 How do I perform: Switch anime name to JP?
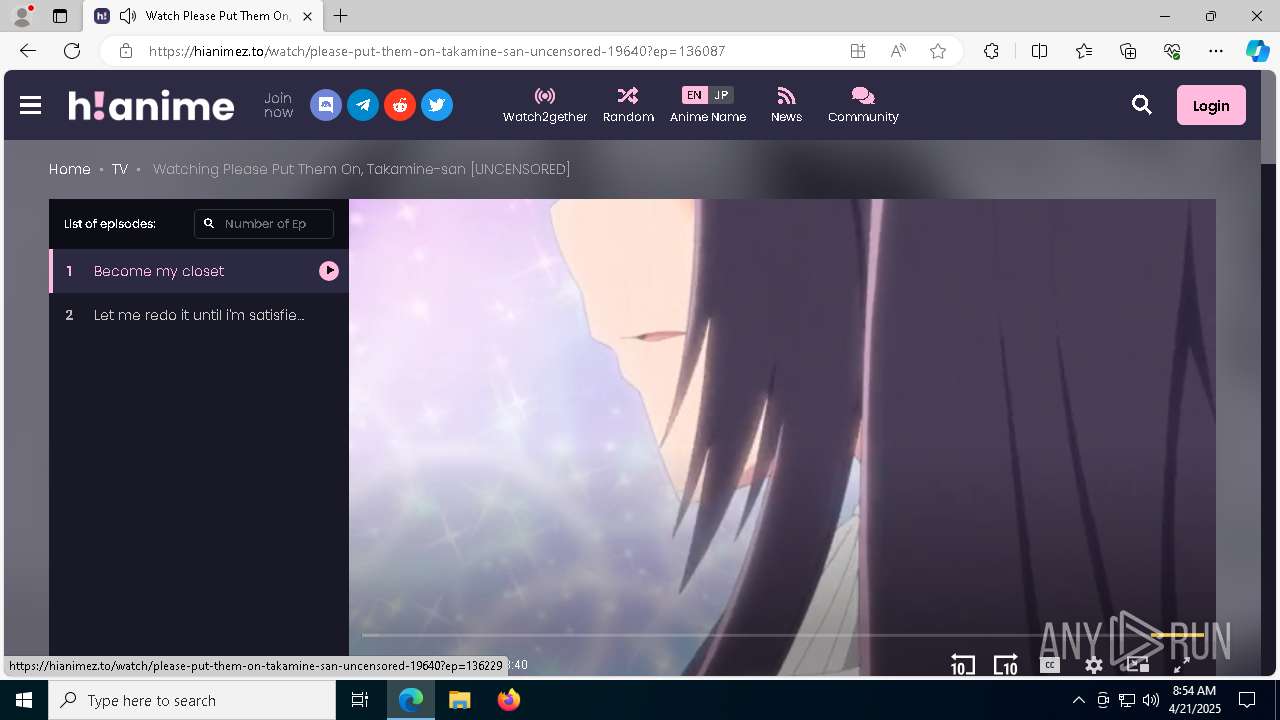[721, 95]
